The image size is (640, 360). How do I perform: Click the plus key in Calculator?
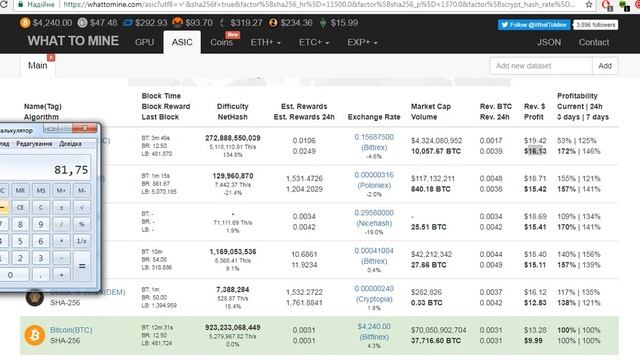tap(61, 275)
